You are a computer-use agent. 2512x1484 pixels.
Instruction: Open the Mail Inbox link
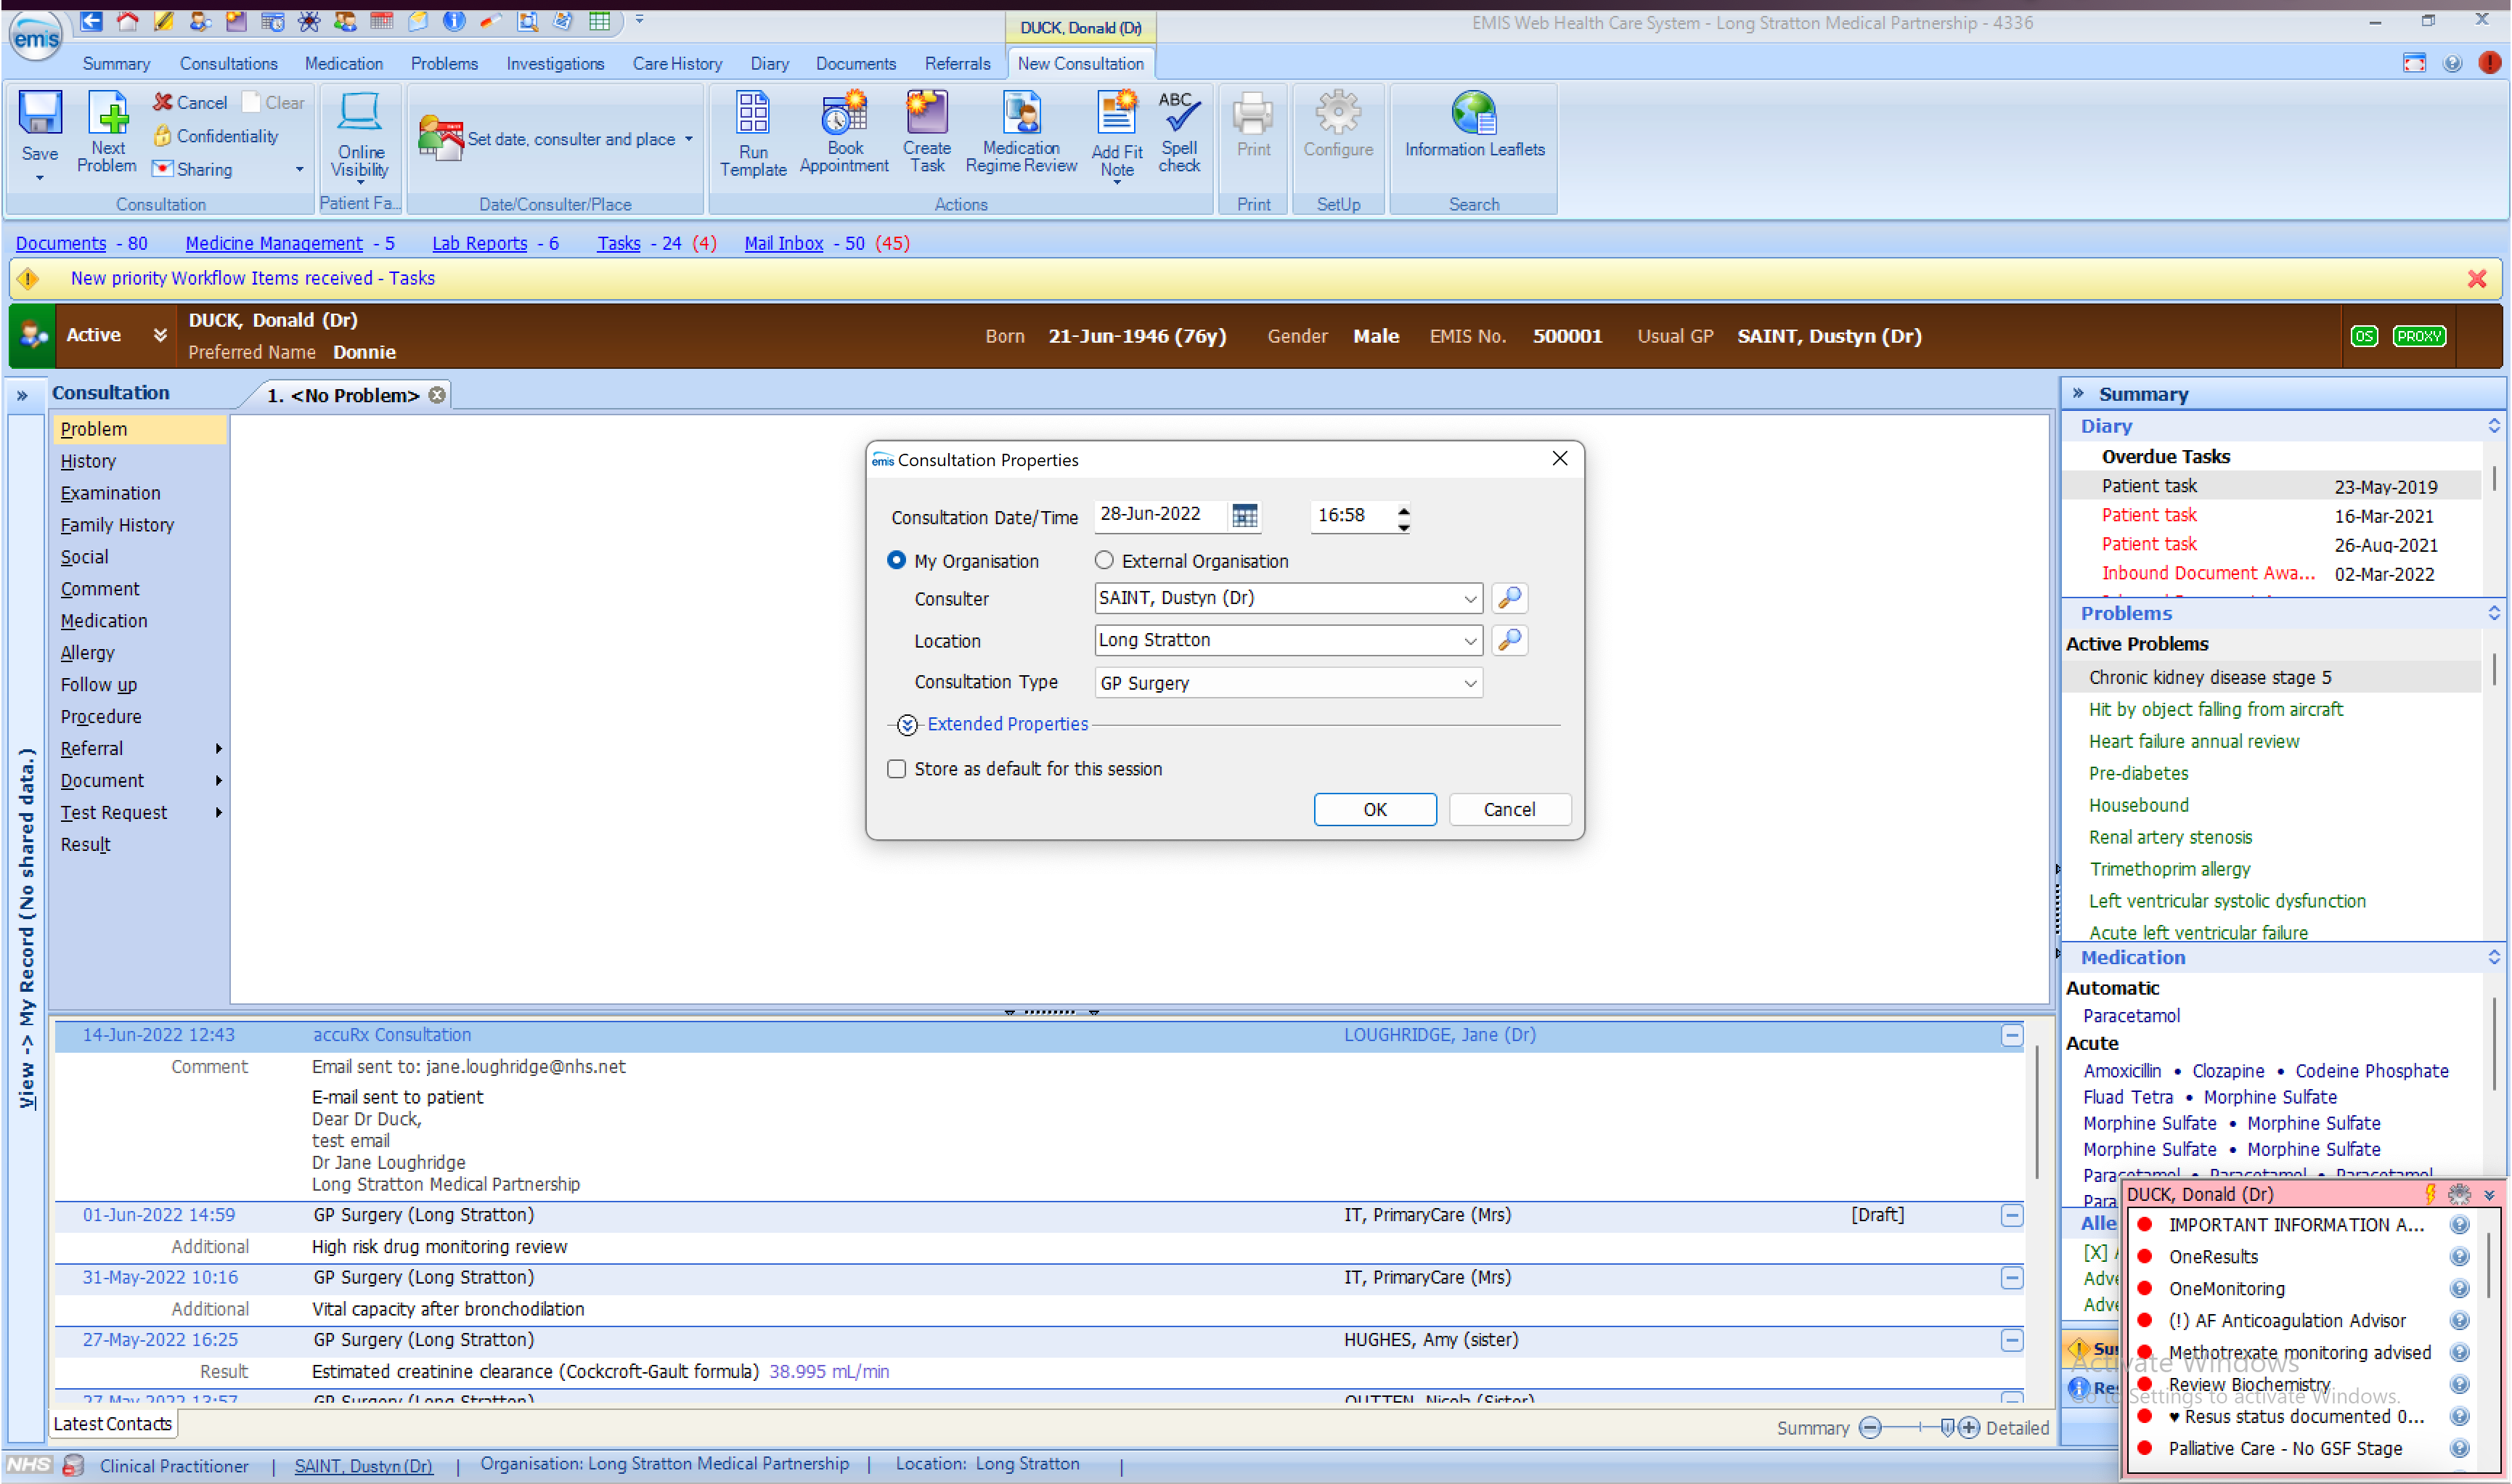[x=783, y=243]
